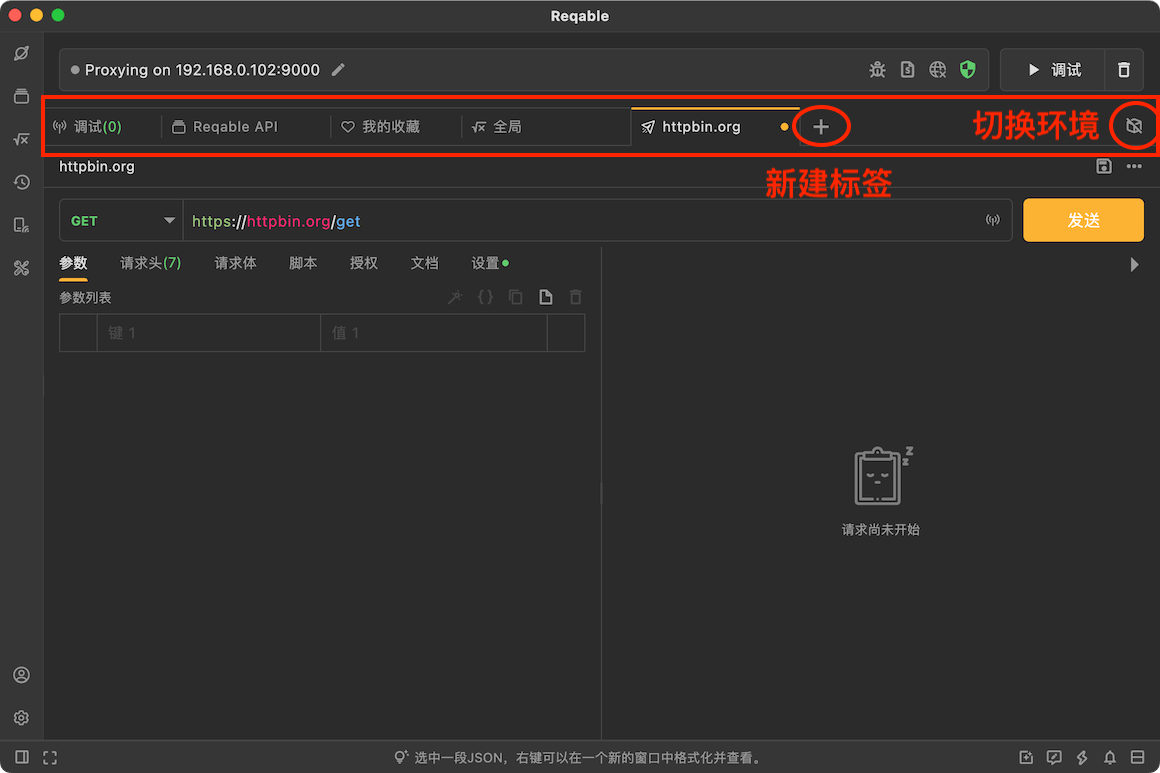This screenshot has height=773, width=1160.
Task: Switch environment using the cube icon
Action: coord(1134,126)
